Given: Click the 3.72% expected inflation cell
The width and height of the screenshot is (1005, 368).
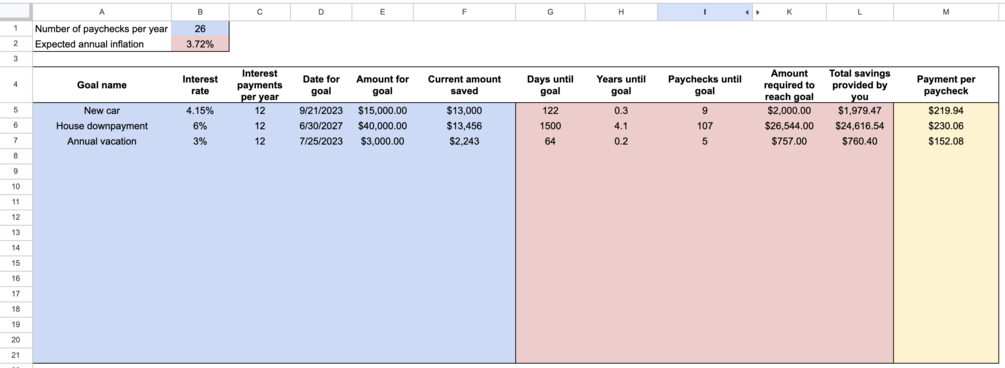Looking at the screenshot, I should [x=200, y=44].
